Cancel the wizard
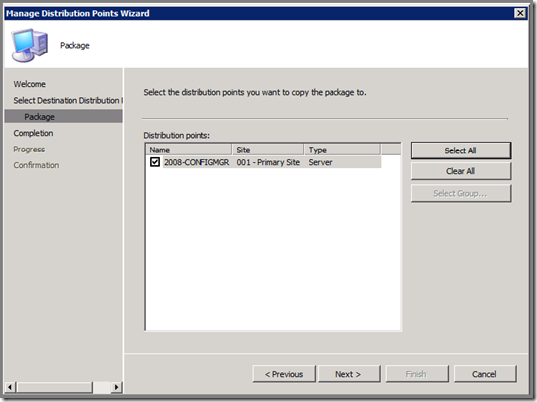The width and height of the screenshot is (537, 402). pyautogui.click(x=484, y=374)
